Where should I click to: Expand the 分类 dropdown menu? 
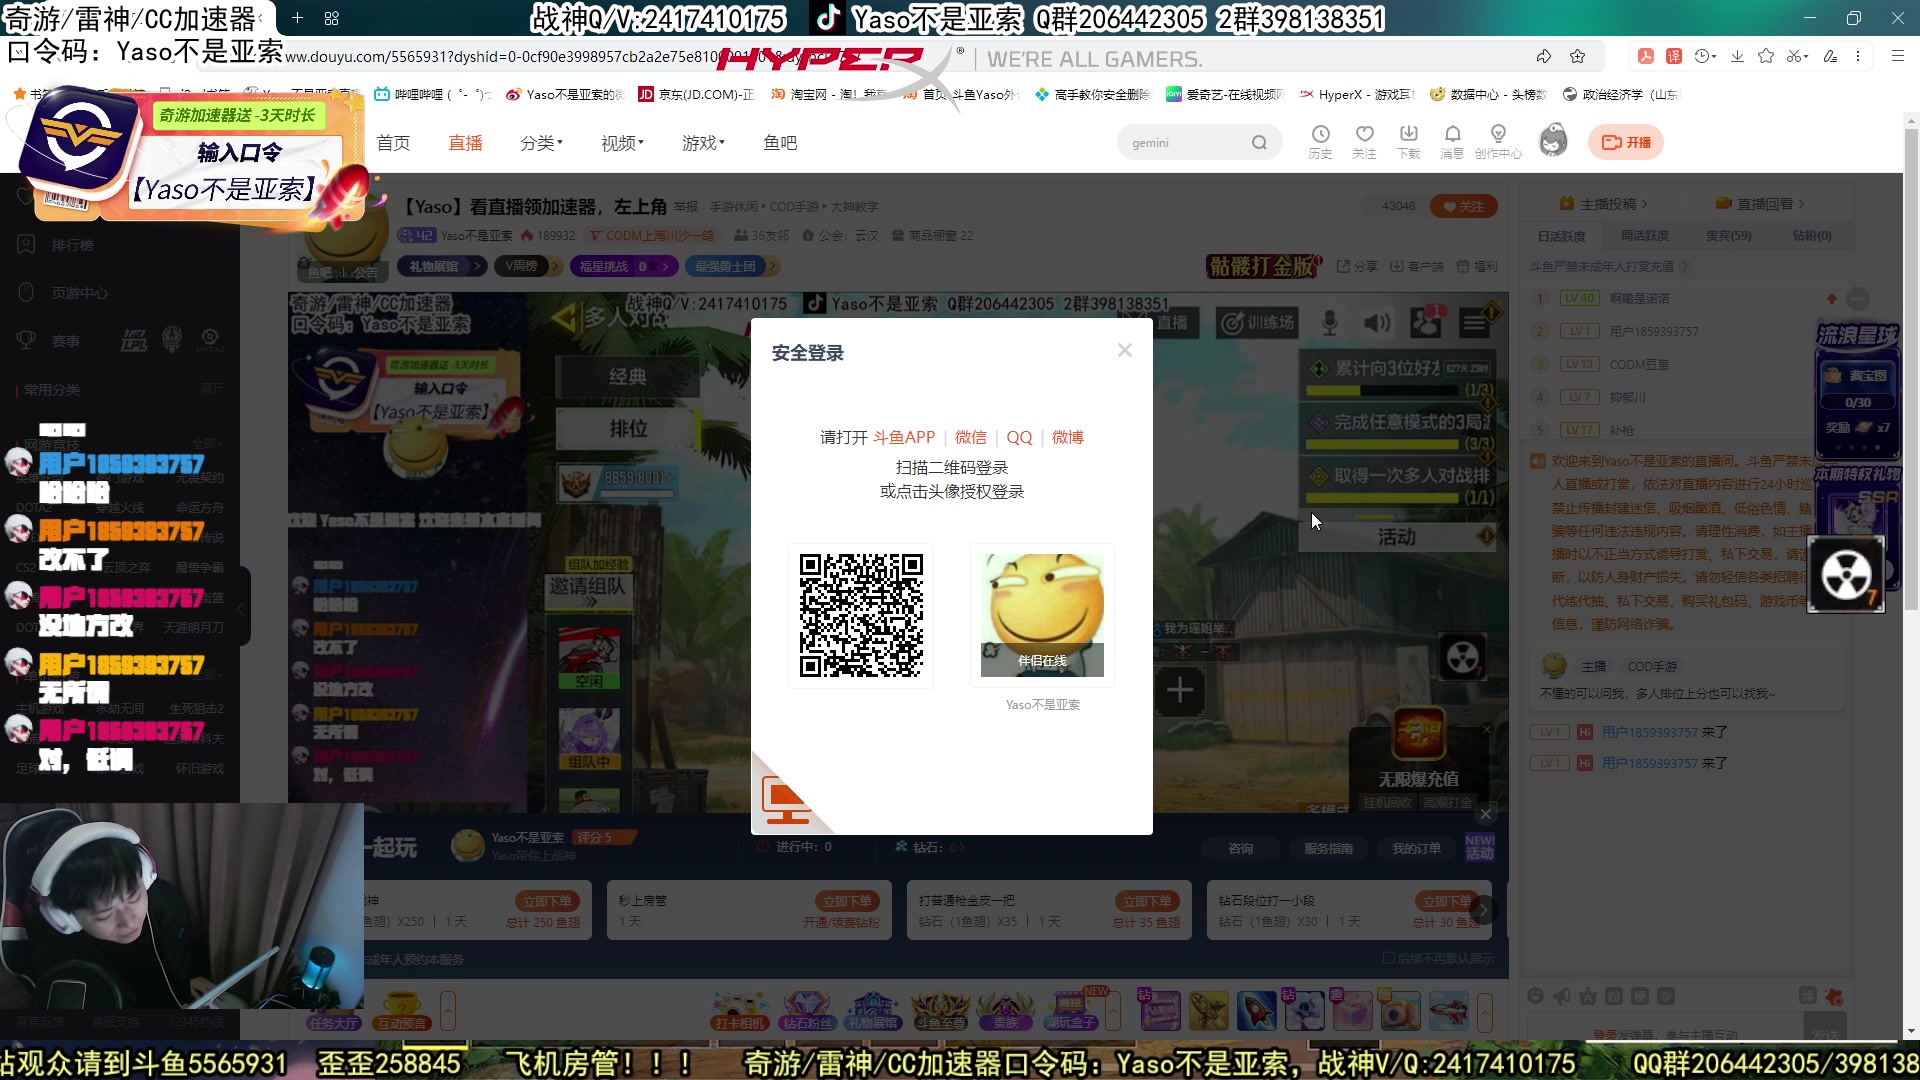tap(541, 143)
